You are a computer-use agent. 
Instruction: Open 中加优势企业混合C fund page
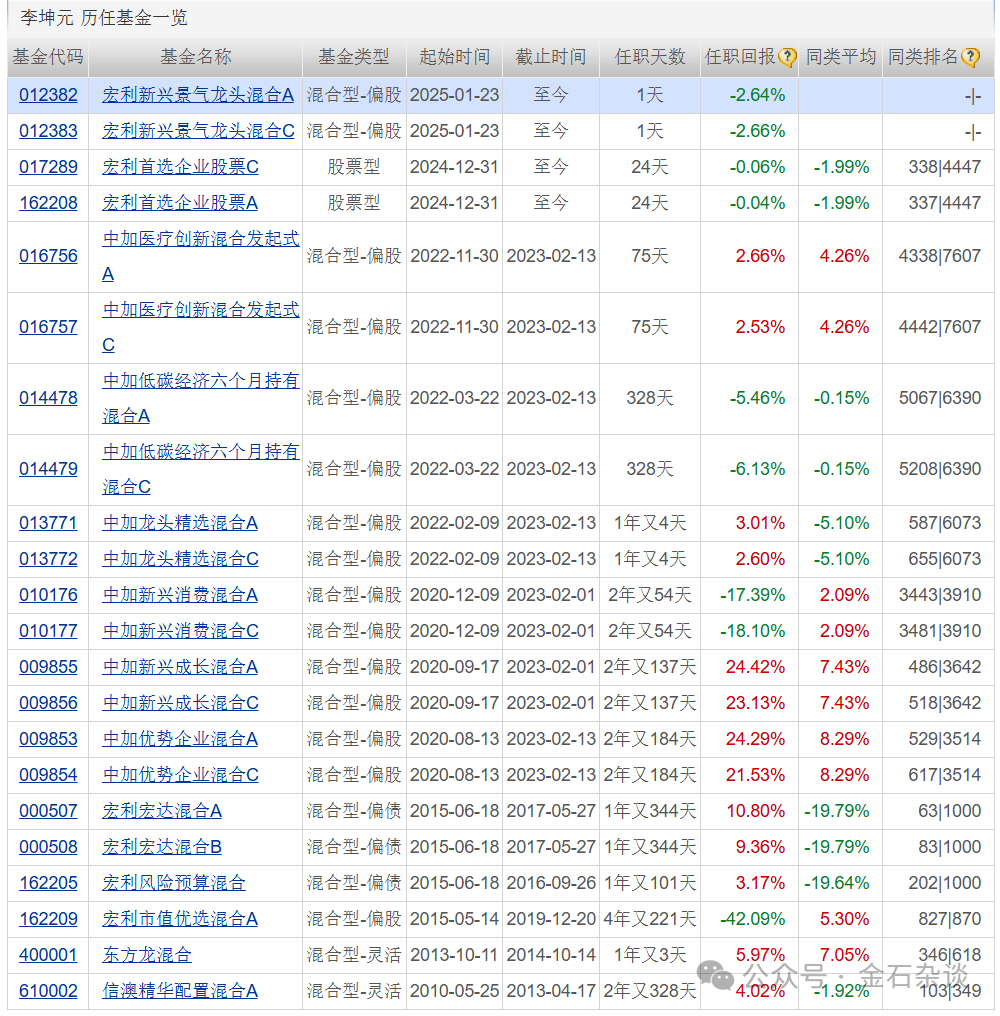(180, 775)
